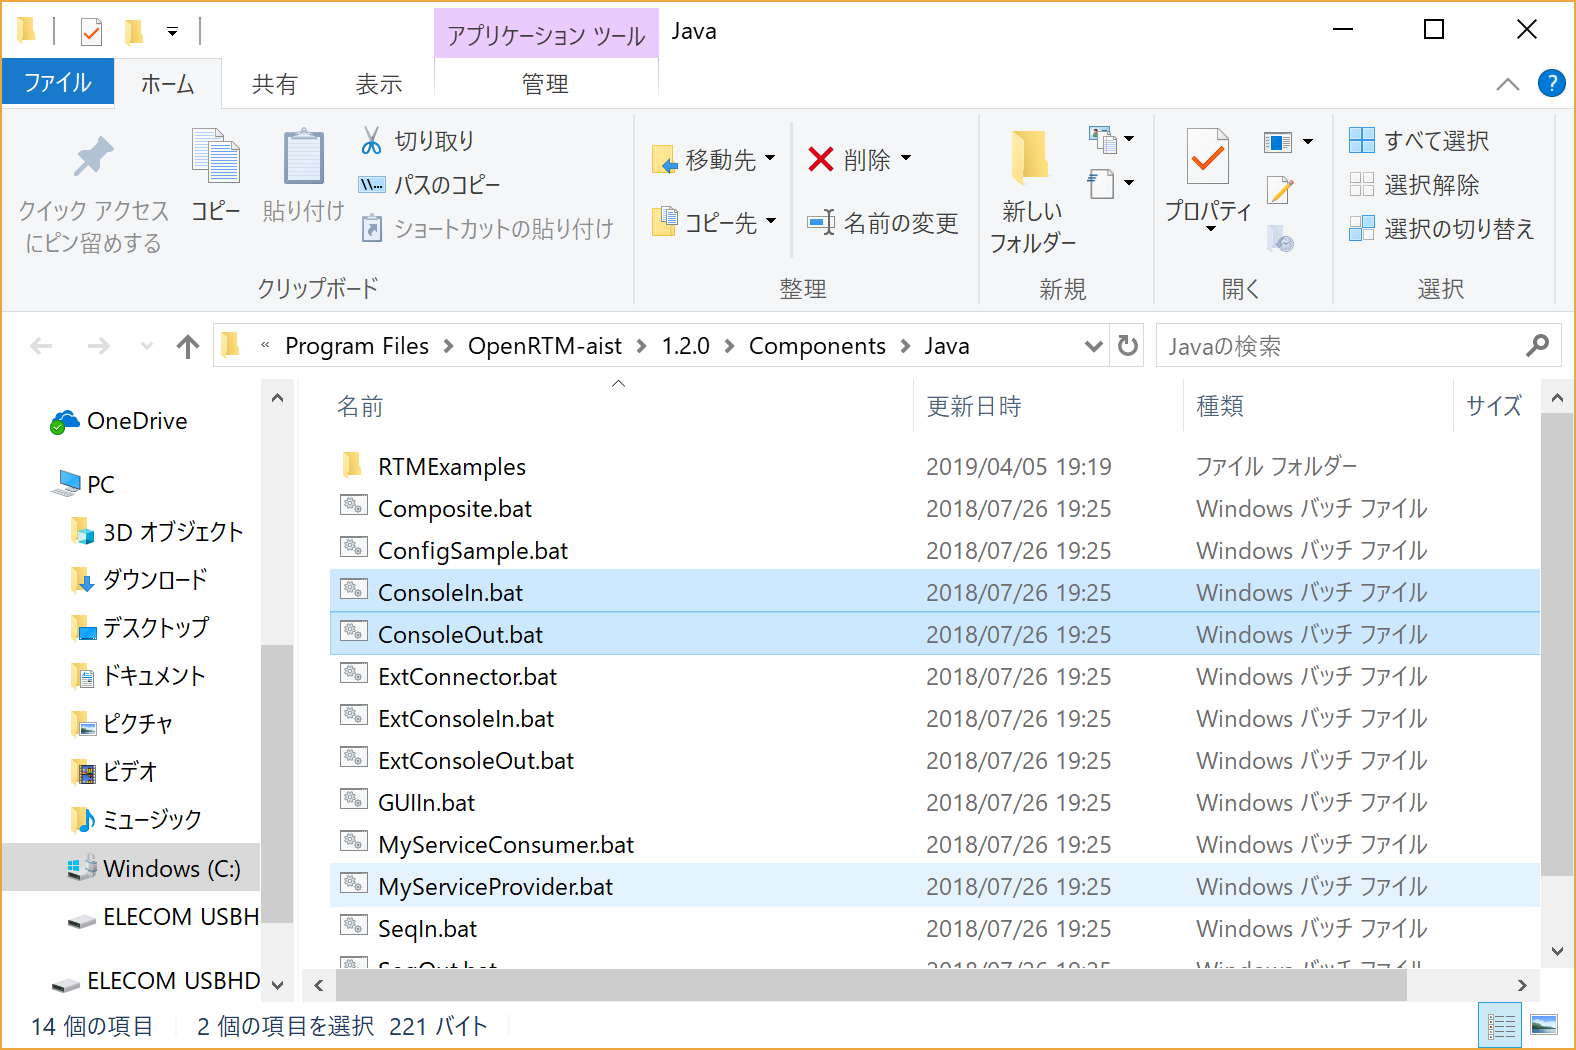This screenshot has width=1576, height=1050.
Task: Click Invert selection (選択の切り替え)
Action: tap(1441, 229)
